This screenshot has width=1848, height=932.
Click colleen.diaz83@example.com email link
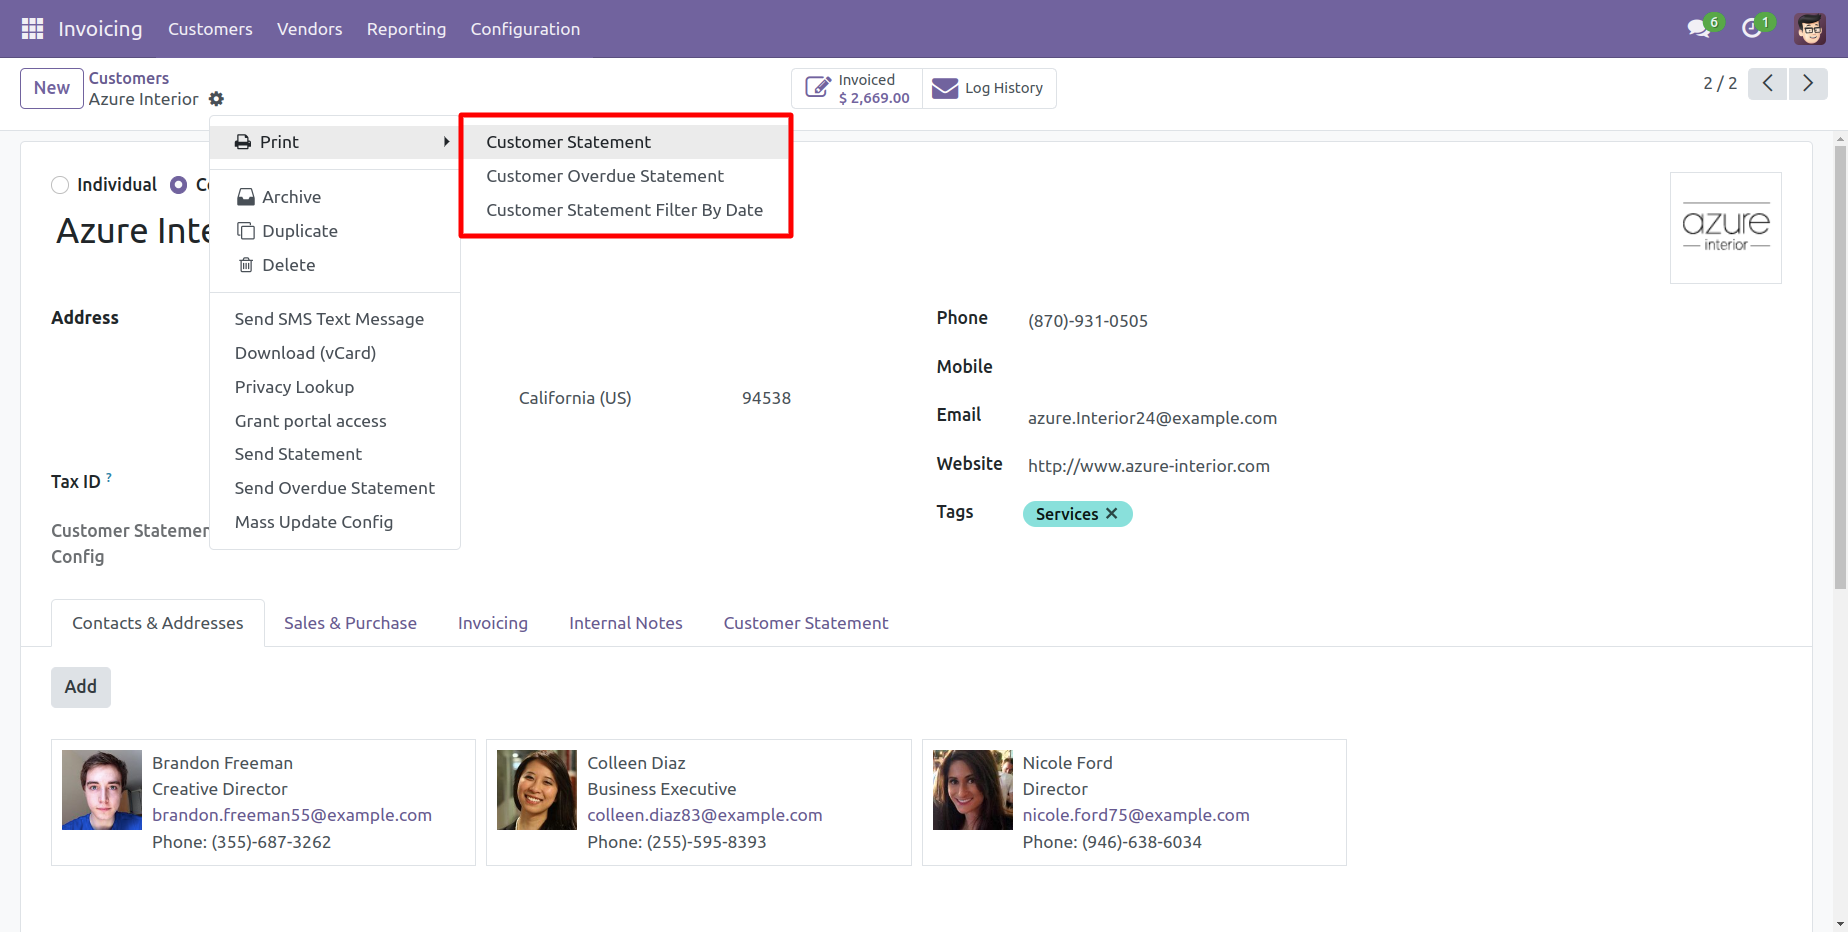(x=705, y=815)
